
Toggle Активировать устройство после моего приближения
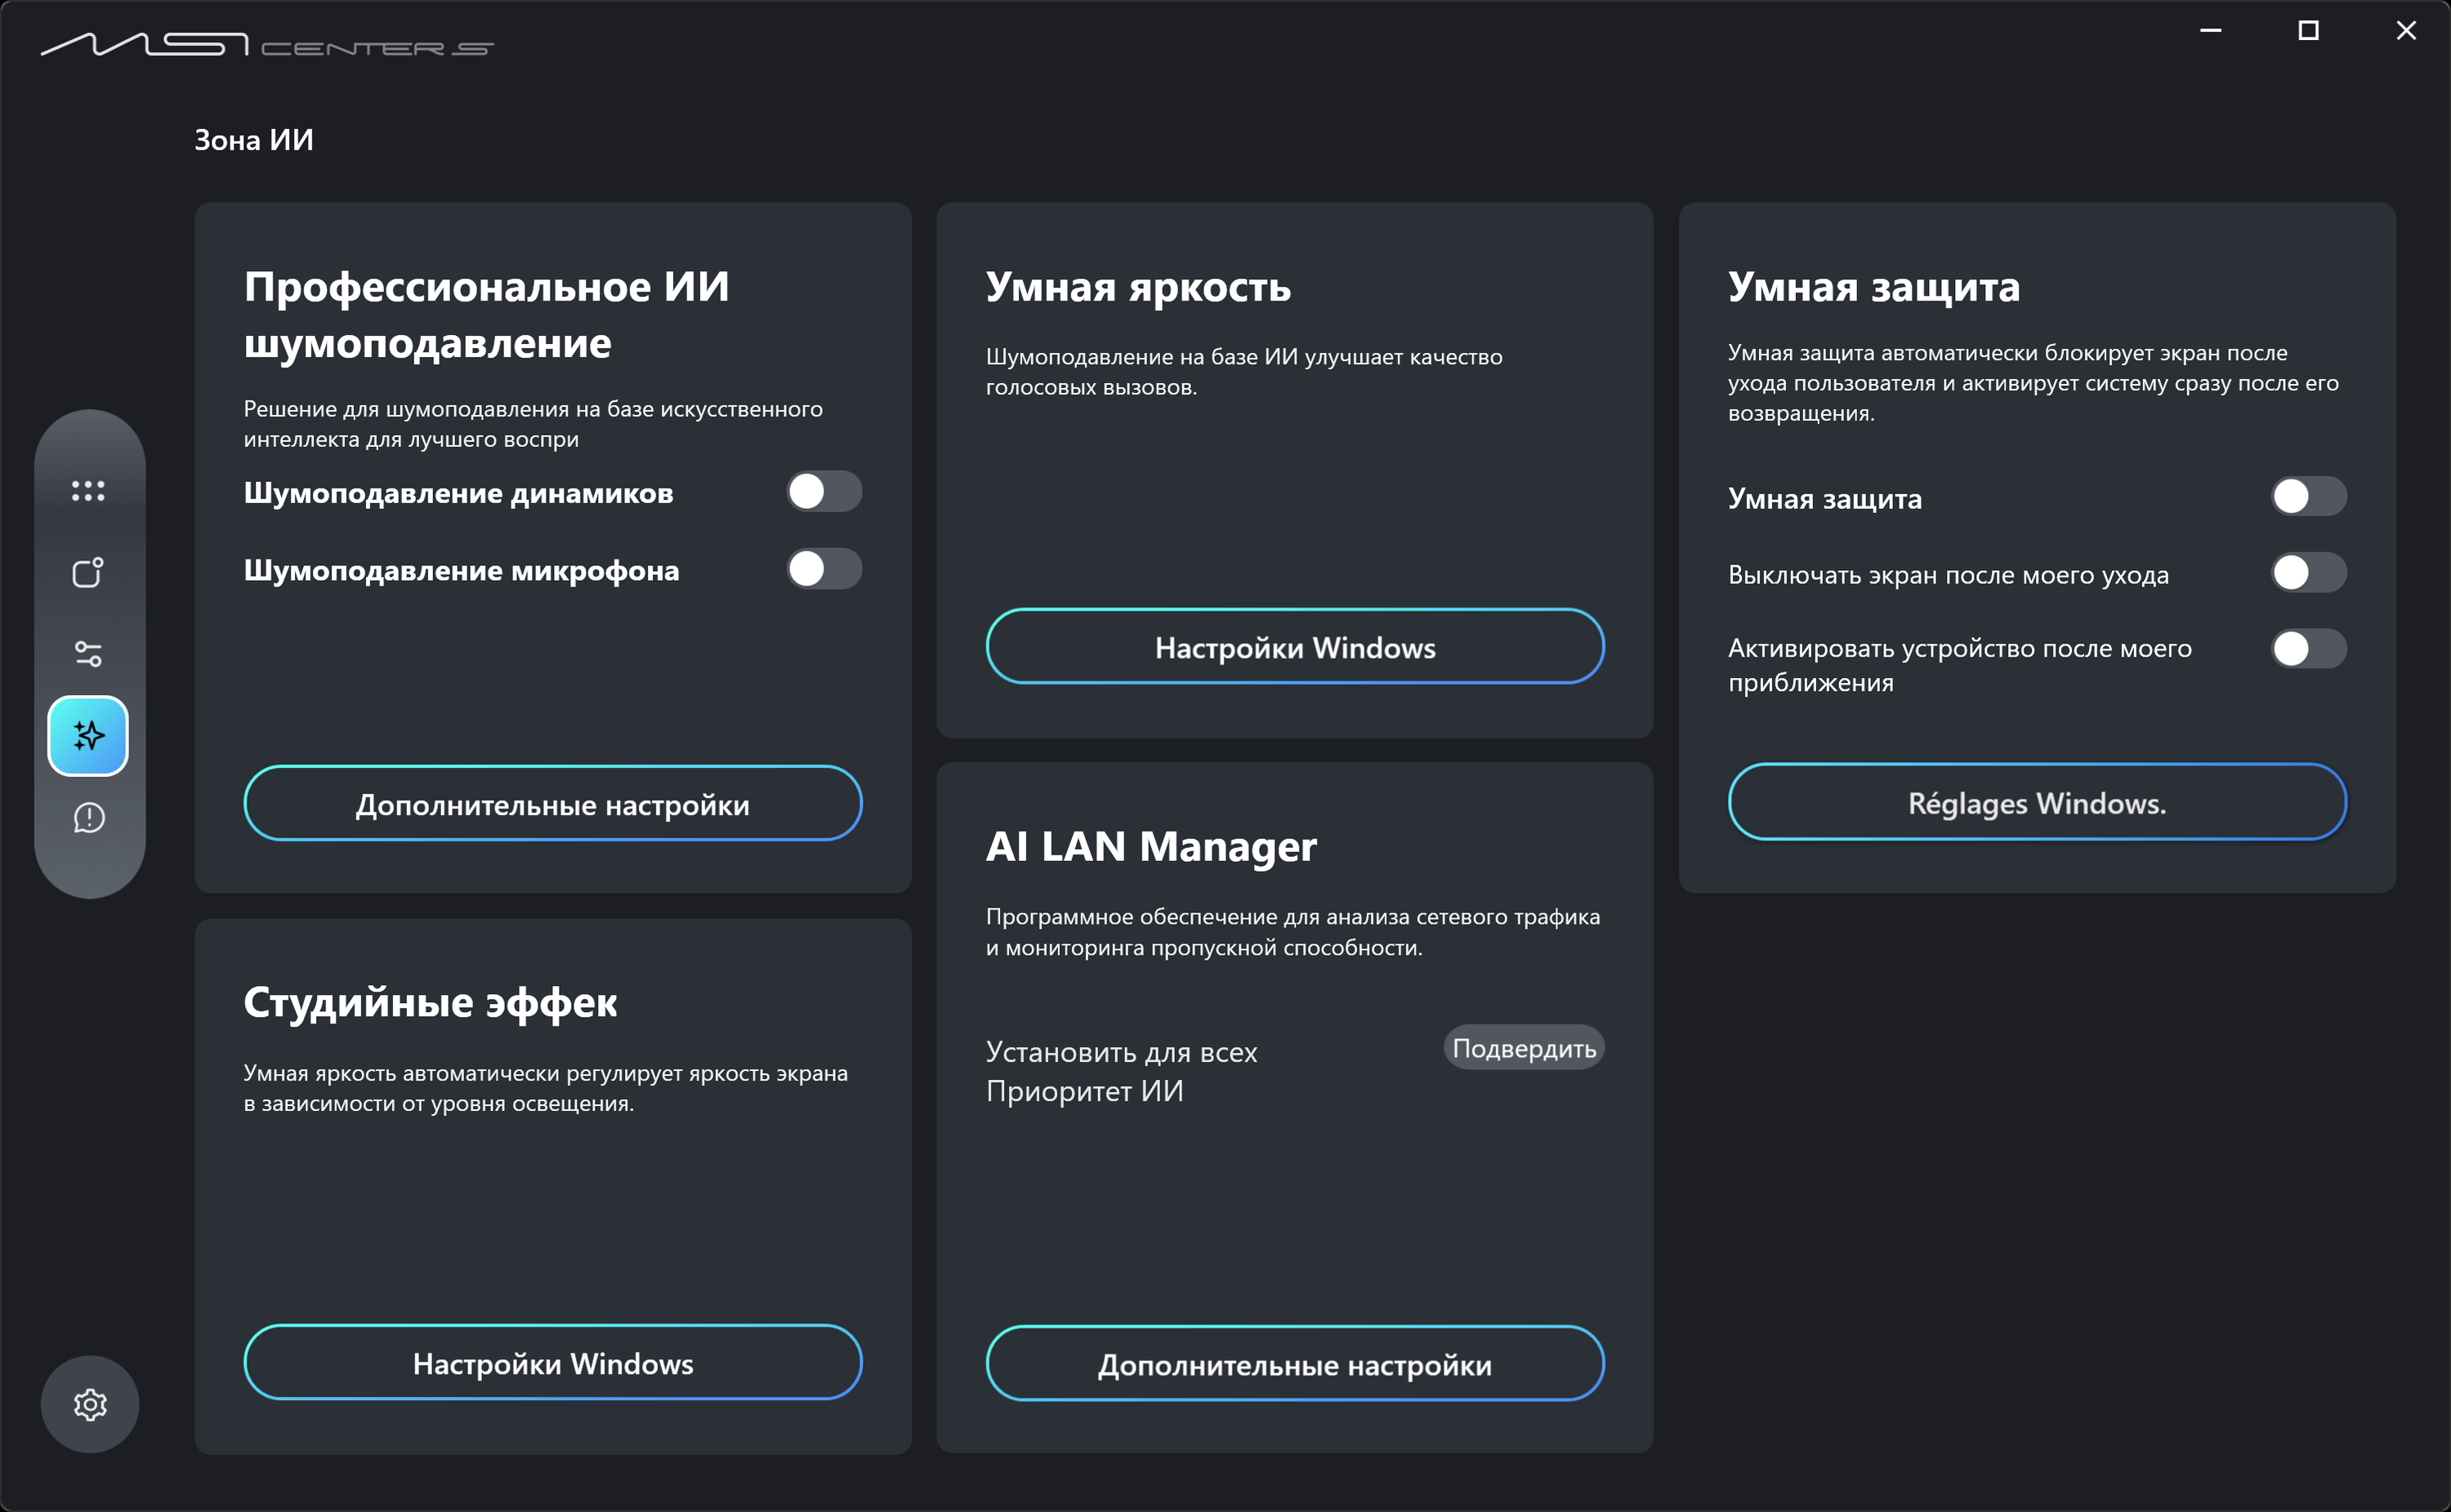click(x=2308, y=649)
